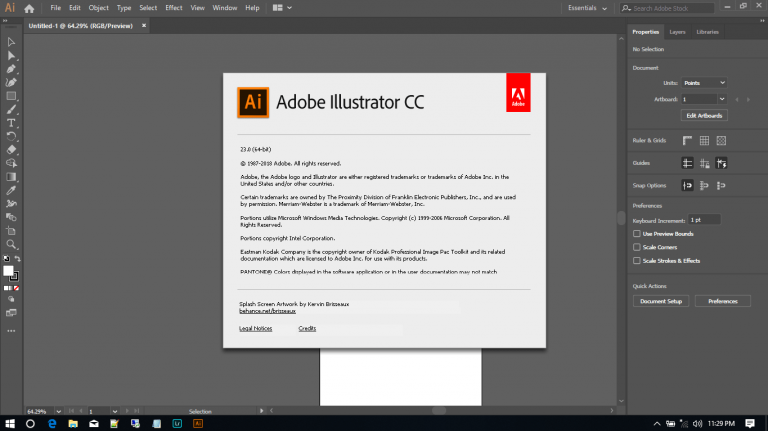Click Search Adobe Stock field
768x431 pixels.
(667, 8)
